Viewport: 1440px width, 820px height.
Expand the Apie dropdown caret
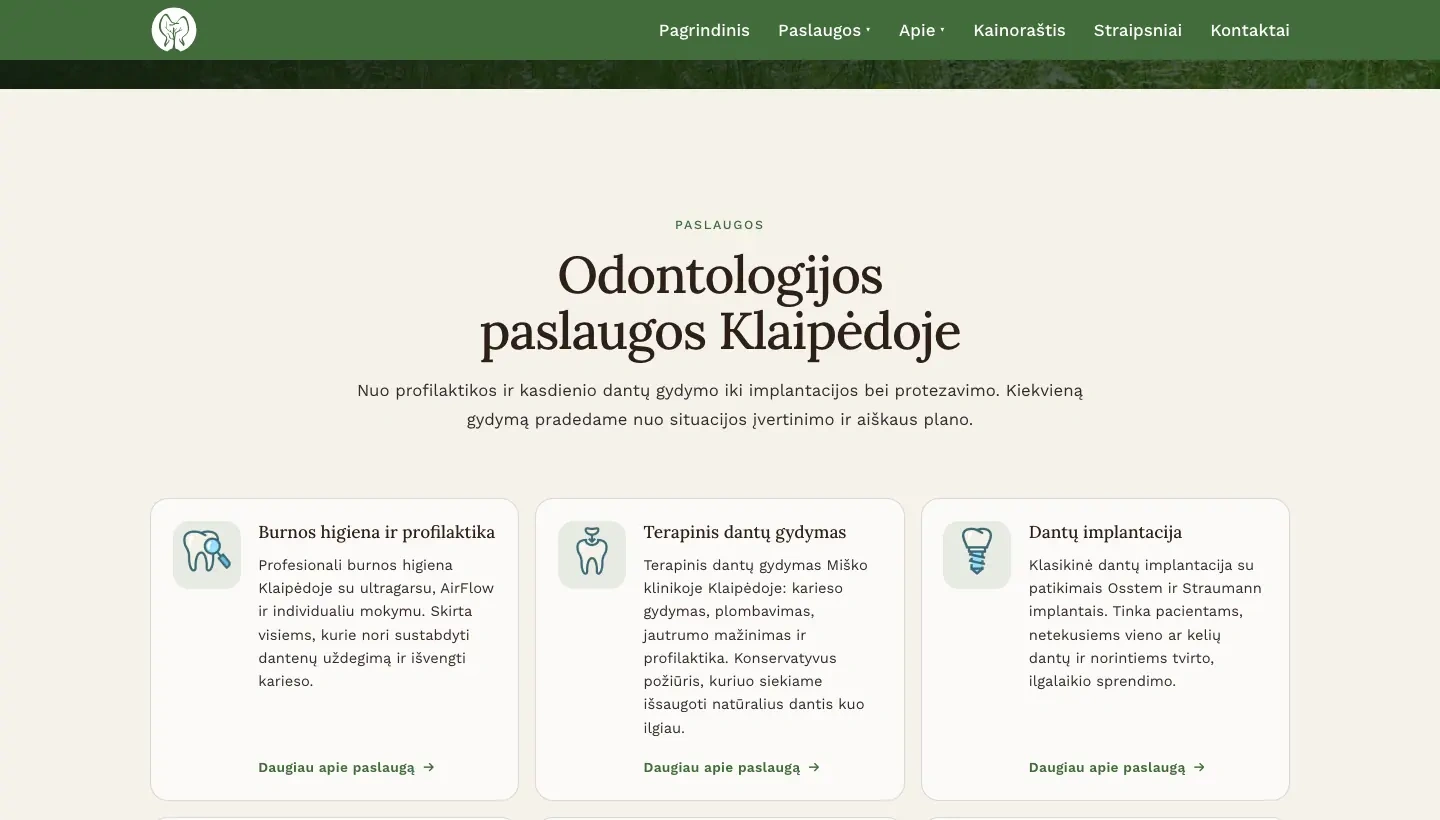[x=942, y=30]
